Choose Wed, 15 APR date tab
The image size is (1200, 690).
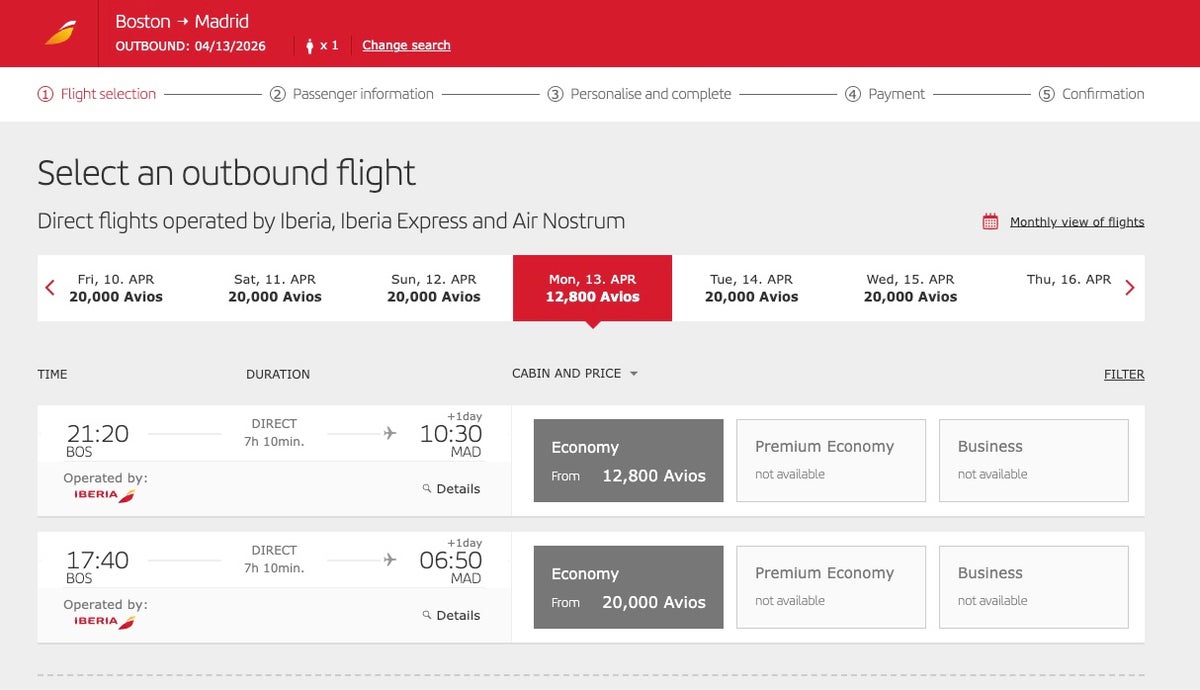click(910, 288)
